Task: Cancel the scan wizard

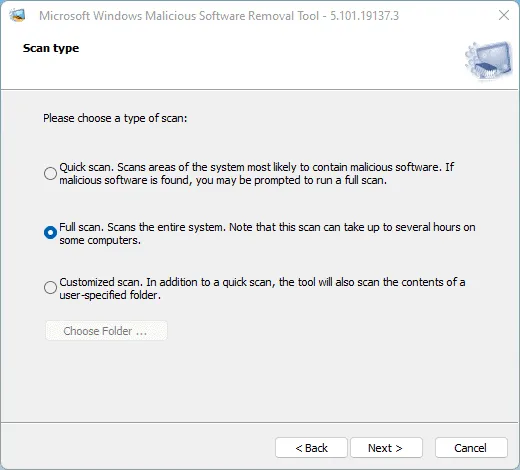Action: (x=471, y=448)
